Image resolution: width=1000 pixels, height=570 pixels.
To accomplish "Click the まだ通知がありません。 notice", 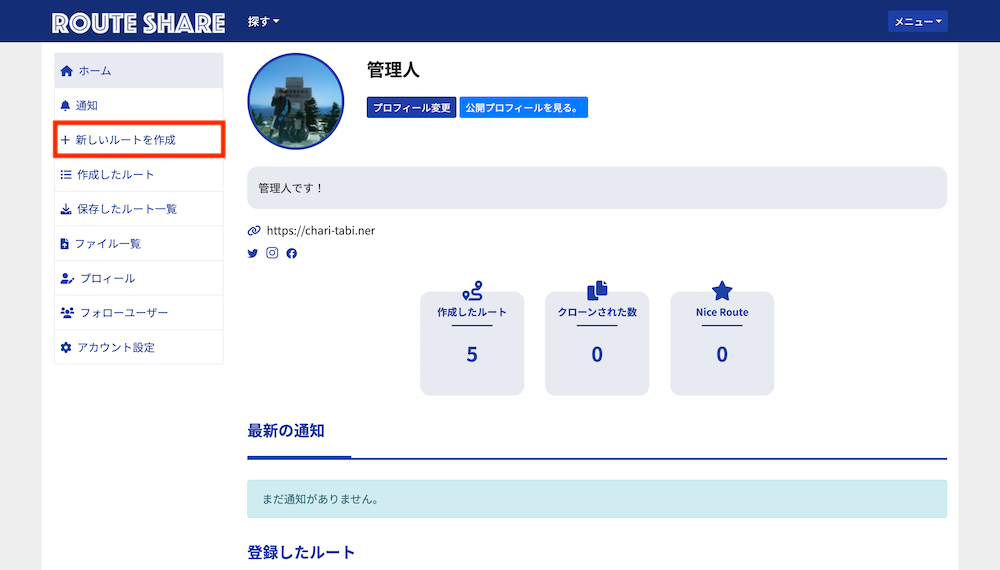I will (x=597, y=499).
